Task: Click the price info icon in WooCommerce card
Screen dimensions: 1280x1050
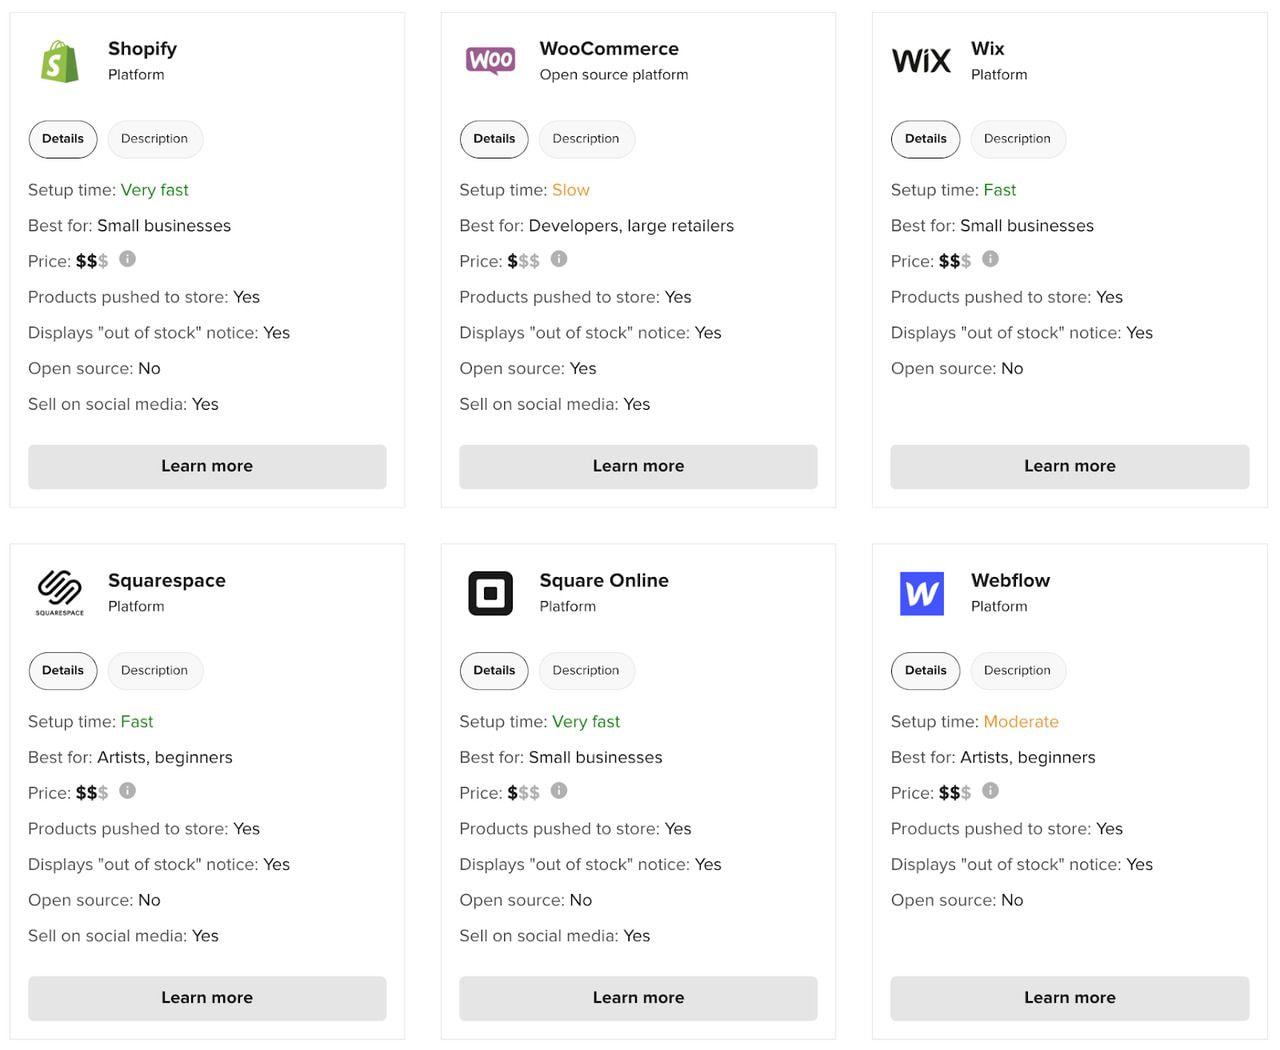Action: pos(559,259)
